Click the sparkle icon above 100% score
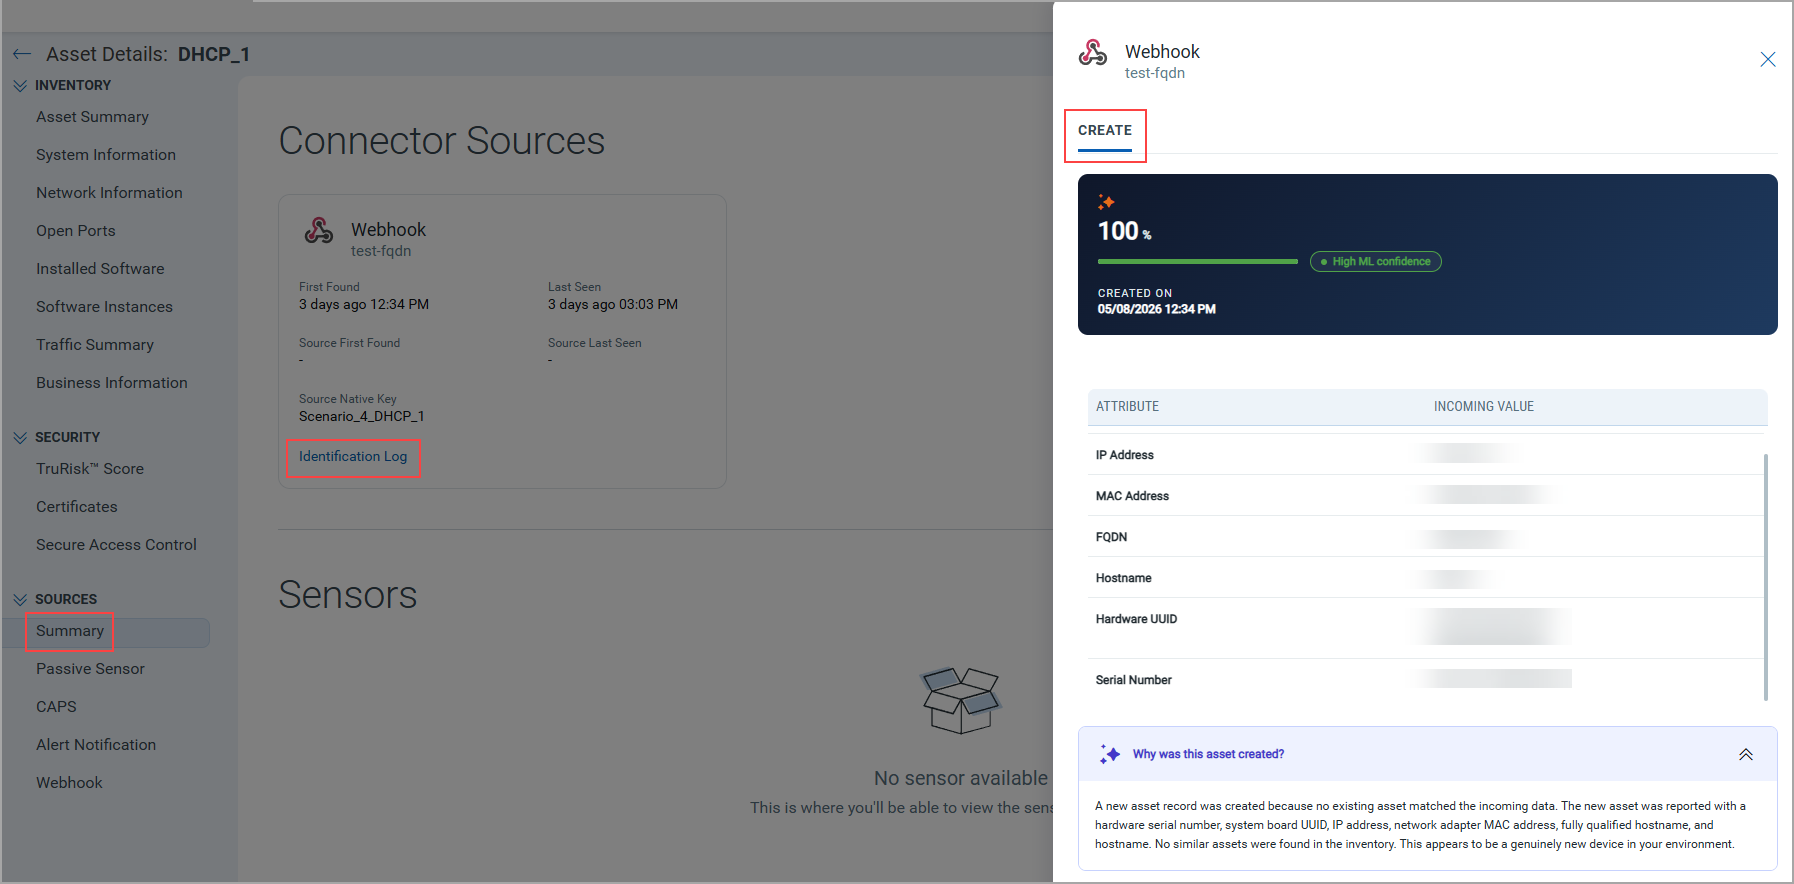The image size is (1794, 884). tap(1106, 202)
